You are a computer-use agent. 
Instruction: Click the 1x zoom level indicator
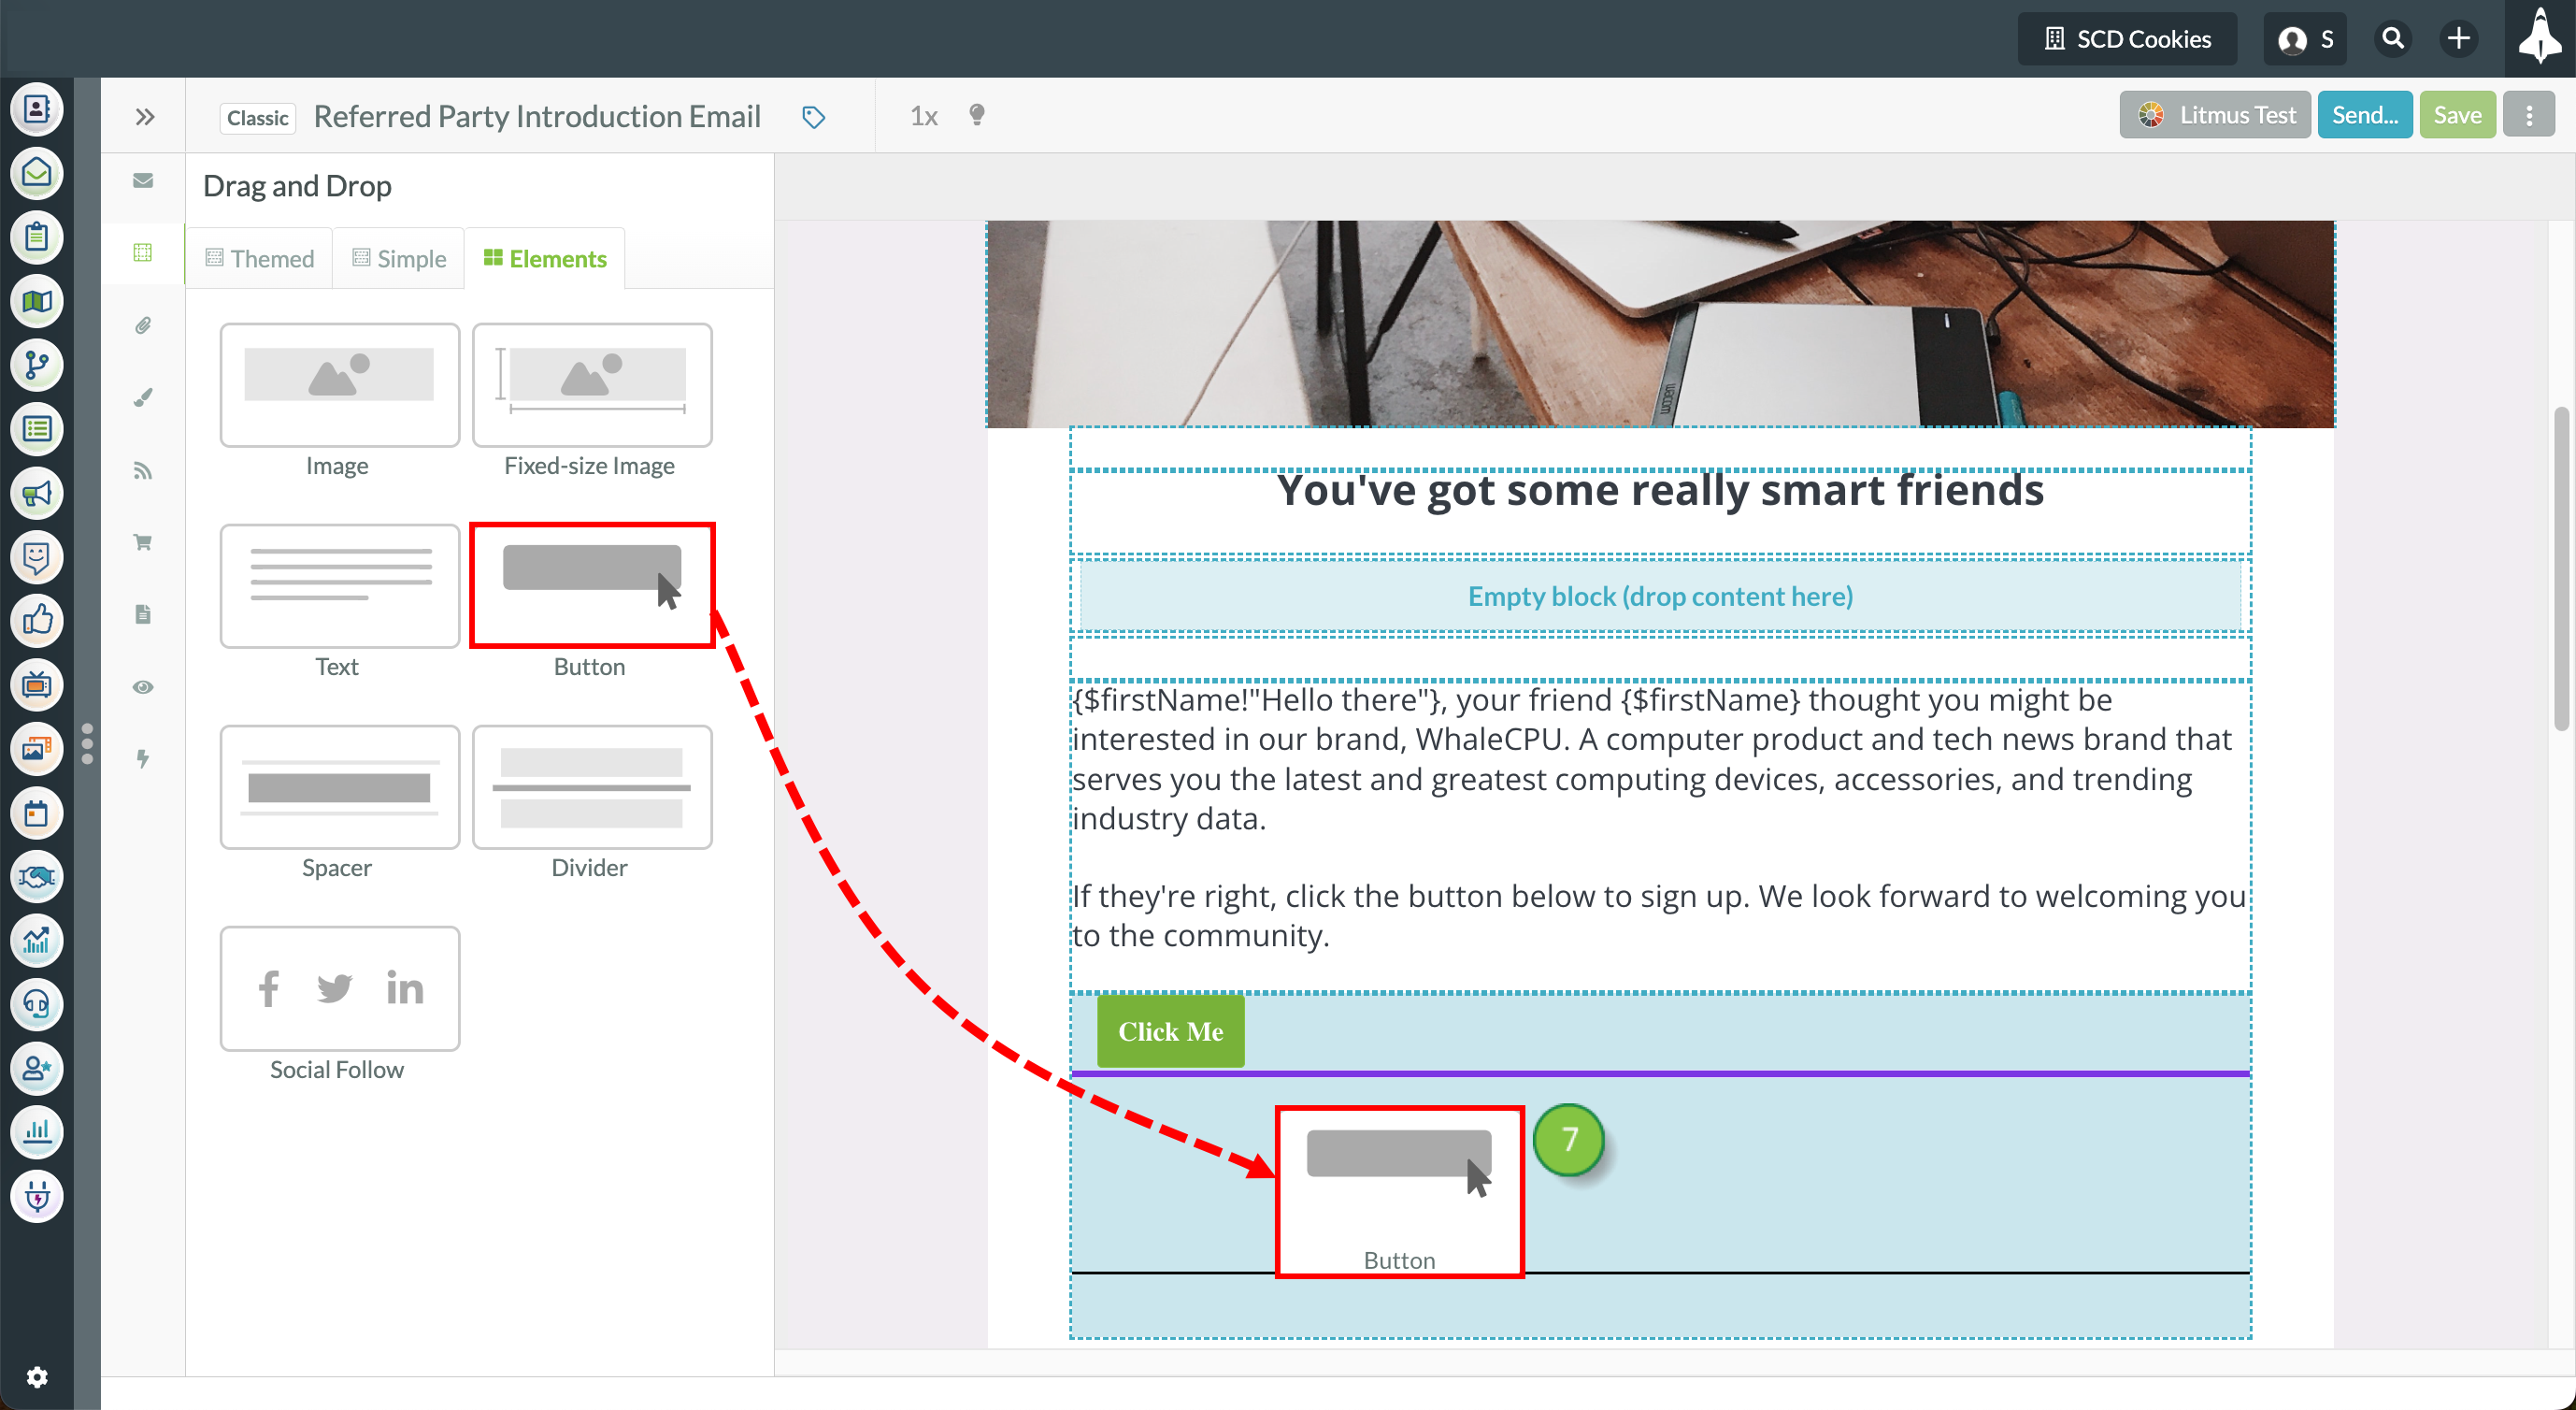pyautogui.click(x=924, y=116)
